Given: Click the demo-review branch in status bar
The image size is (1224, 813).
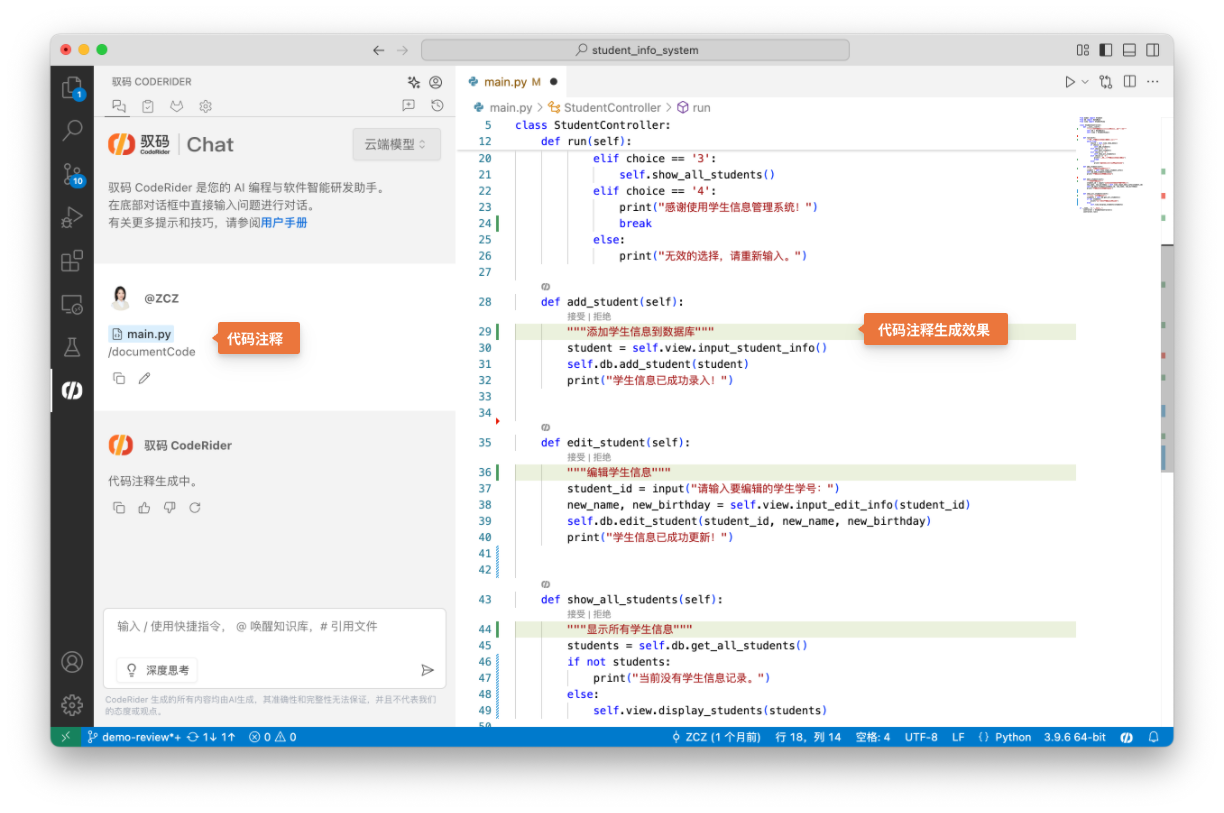Looking at the screenshot, I should (134, 737).
